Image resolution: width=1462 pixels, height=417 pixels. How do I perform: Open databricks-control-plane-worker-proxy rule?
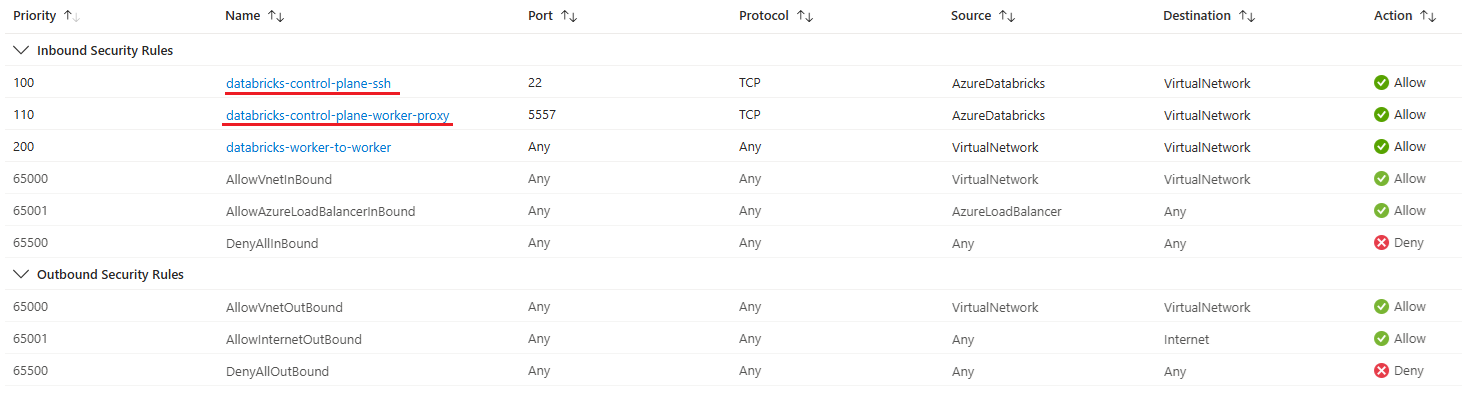click(x=338, y=115)
